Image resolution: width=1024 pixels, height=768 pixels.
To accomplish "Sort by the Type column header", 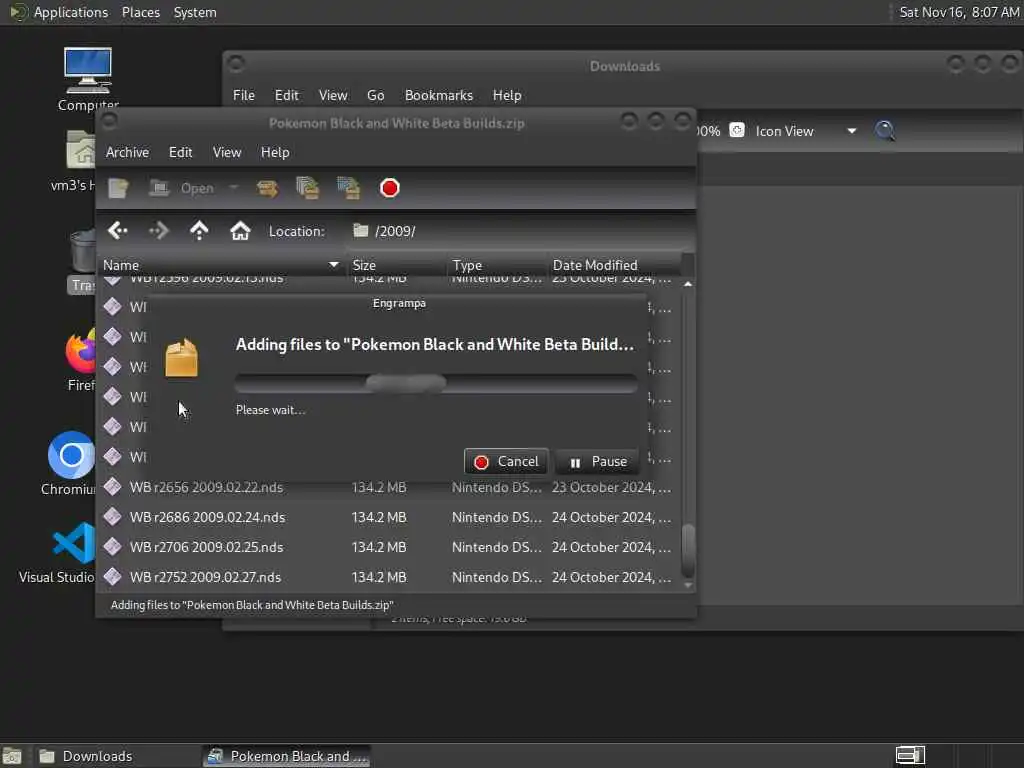I will pyautogui.click(x=496, y=265).
